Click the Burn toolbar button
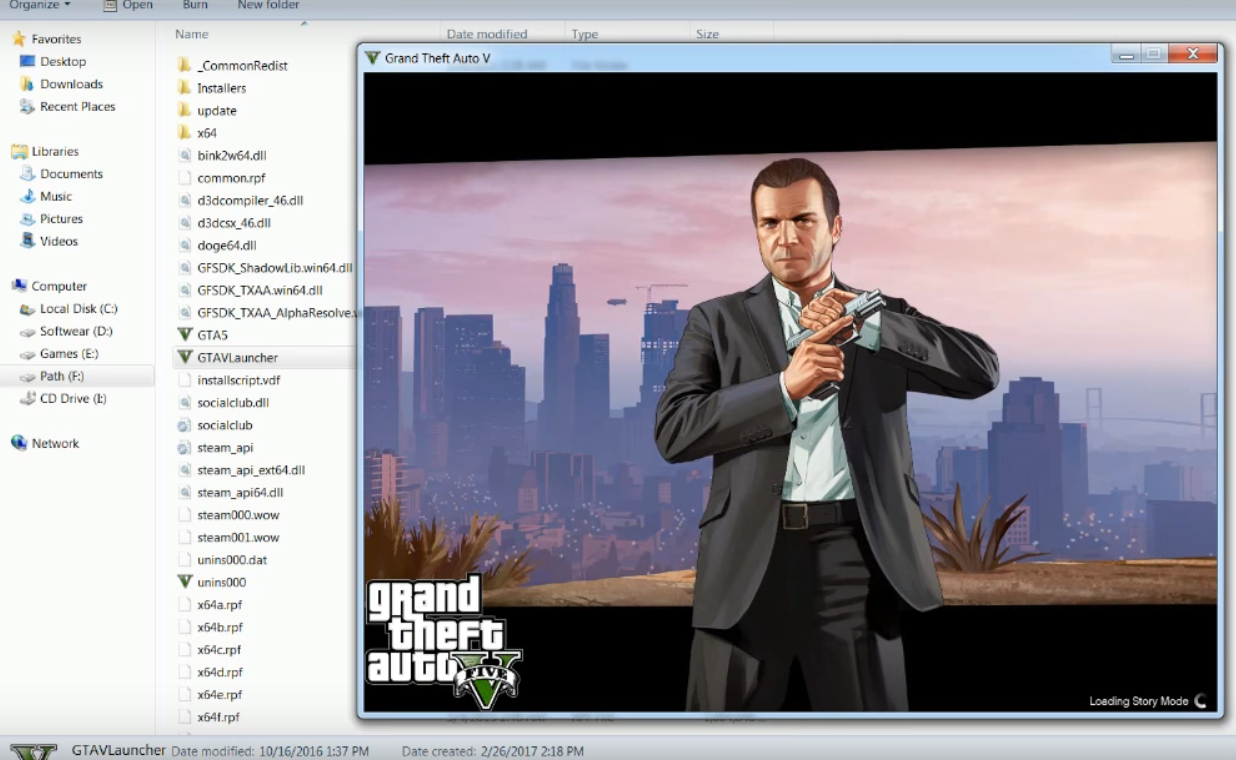This screenshot has height=760, width=1236. coord(195,5)
